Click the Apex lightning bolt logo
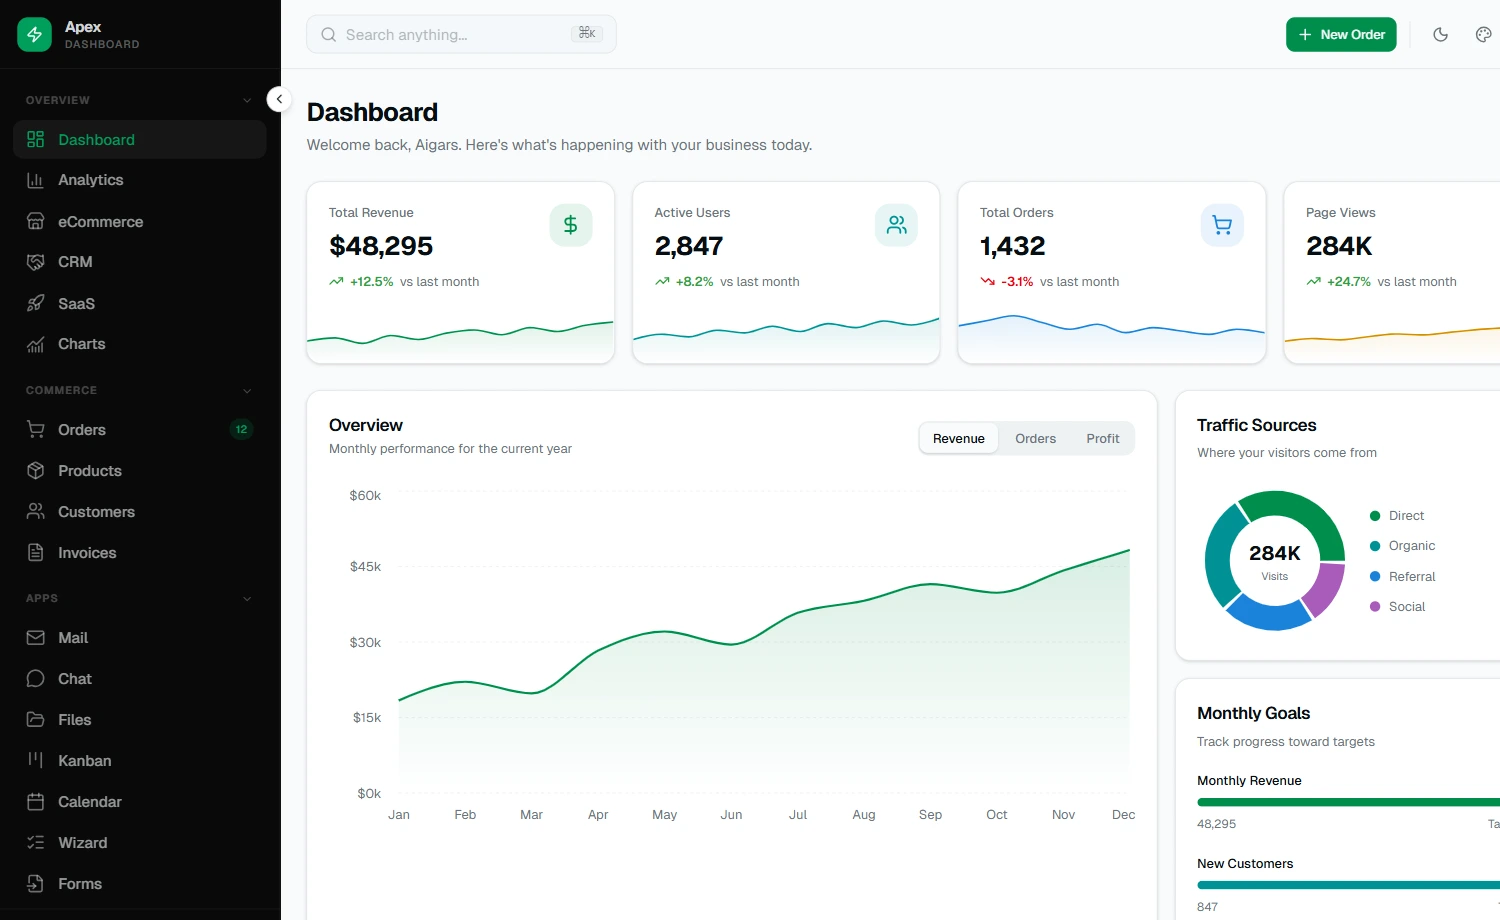 [34, 34]
